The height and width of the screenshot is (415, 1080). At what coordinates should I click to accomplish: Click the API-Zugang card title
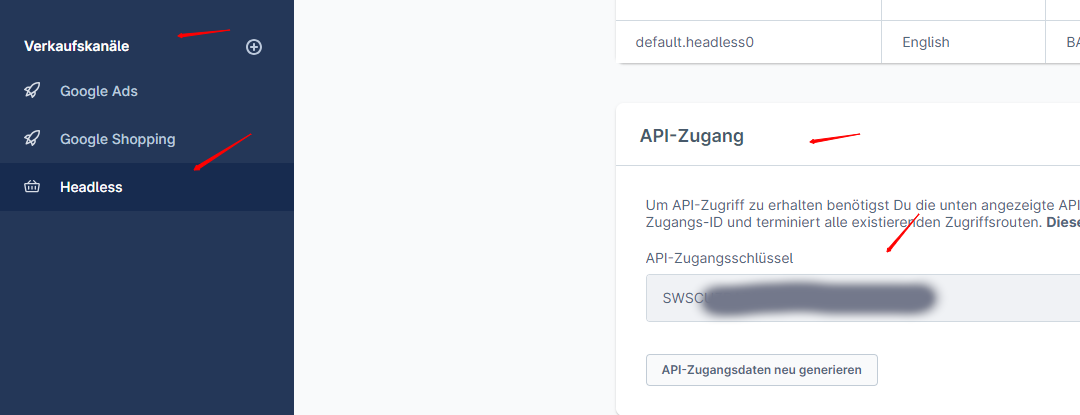tap(692, 136)
